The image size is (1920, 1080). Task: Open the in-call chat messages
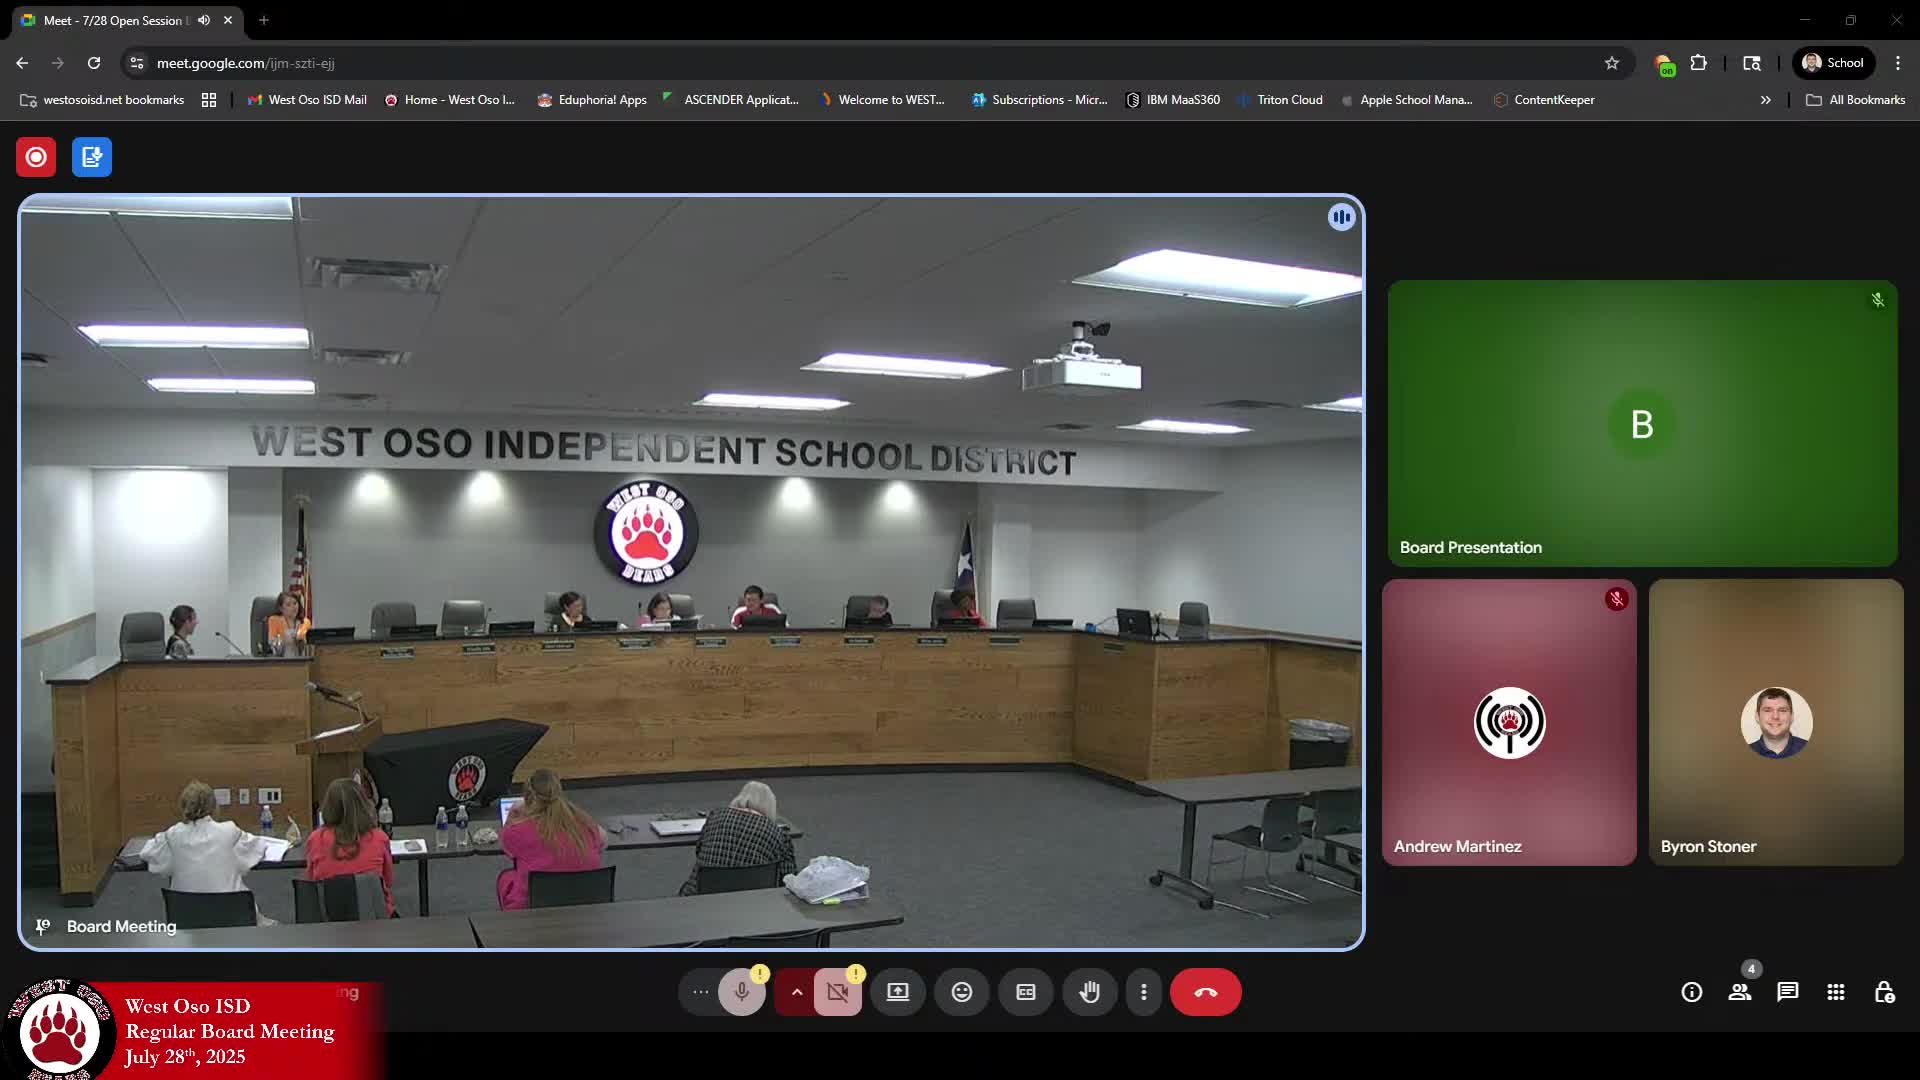click(1788, 992)
